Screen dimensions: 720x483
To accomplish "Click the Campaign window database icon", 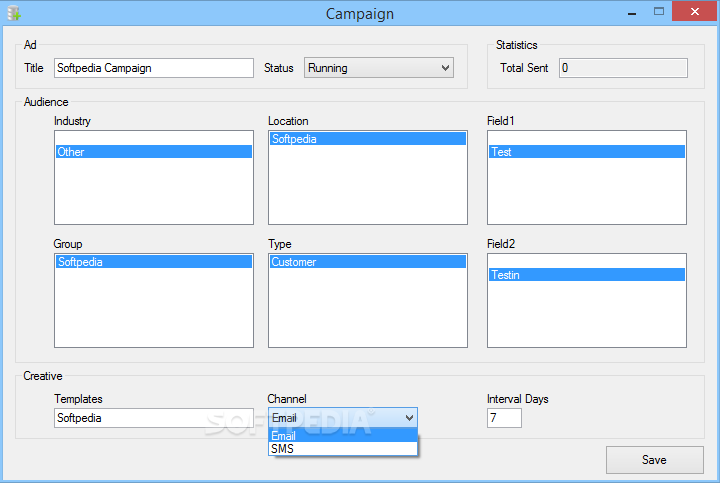I will pyautogui.click(x=14, y=13).
